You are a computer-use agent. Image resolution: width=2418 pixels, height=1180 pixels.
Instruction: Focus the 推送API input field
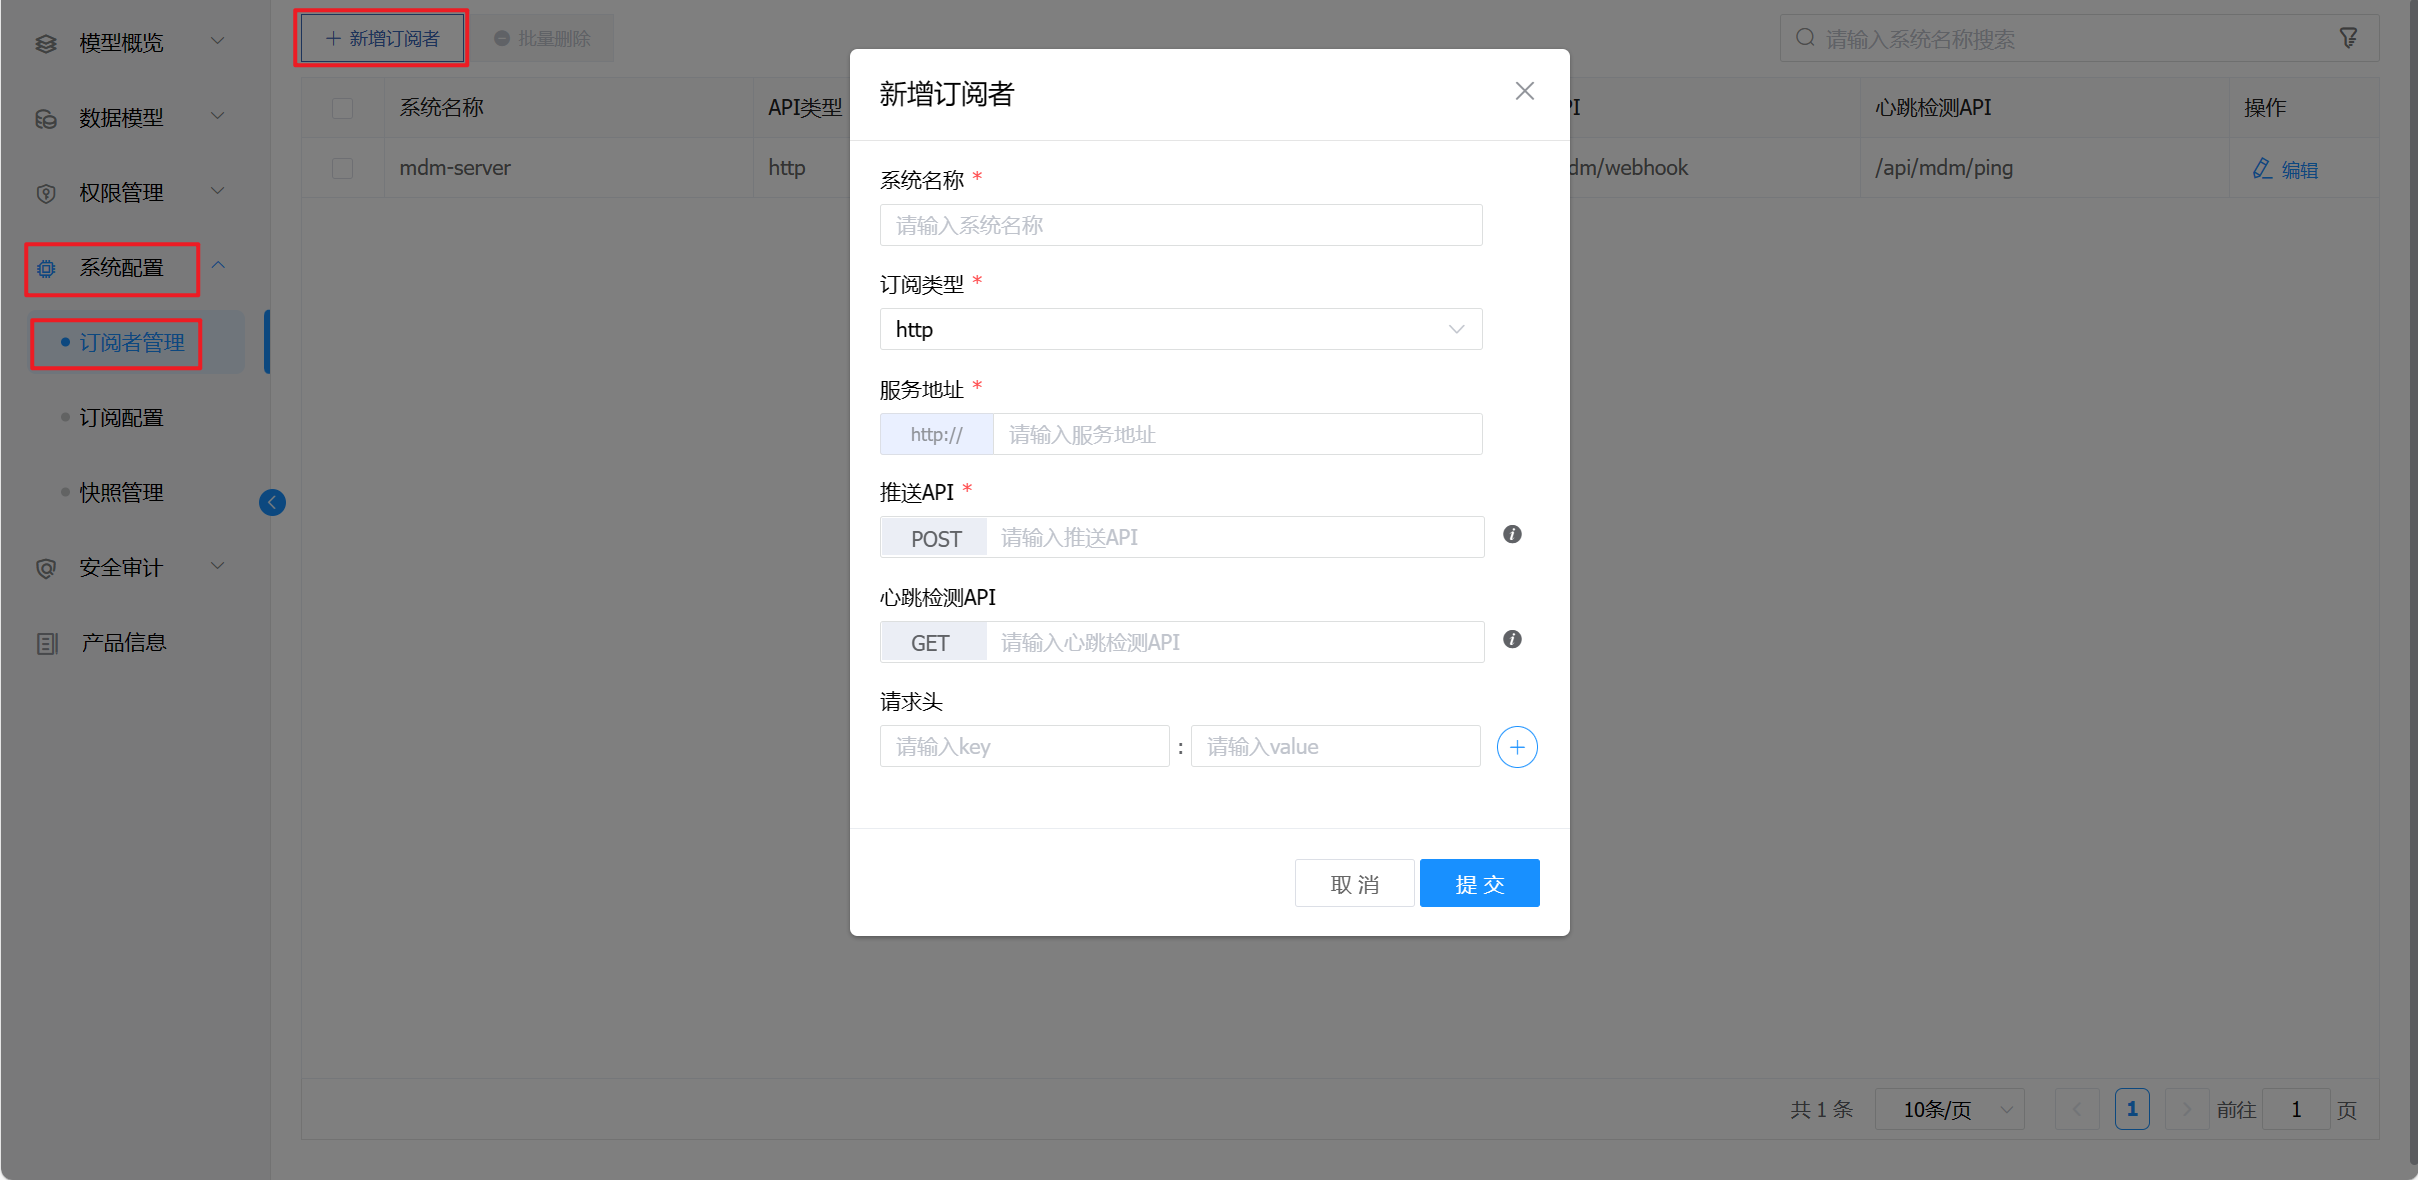pyautogui.click(x=1235, y=537)
